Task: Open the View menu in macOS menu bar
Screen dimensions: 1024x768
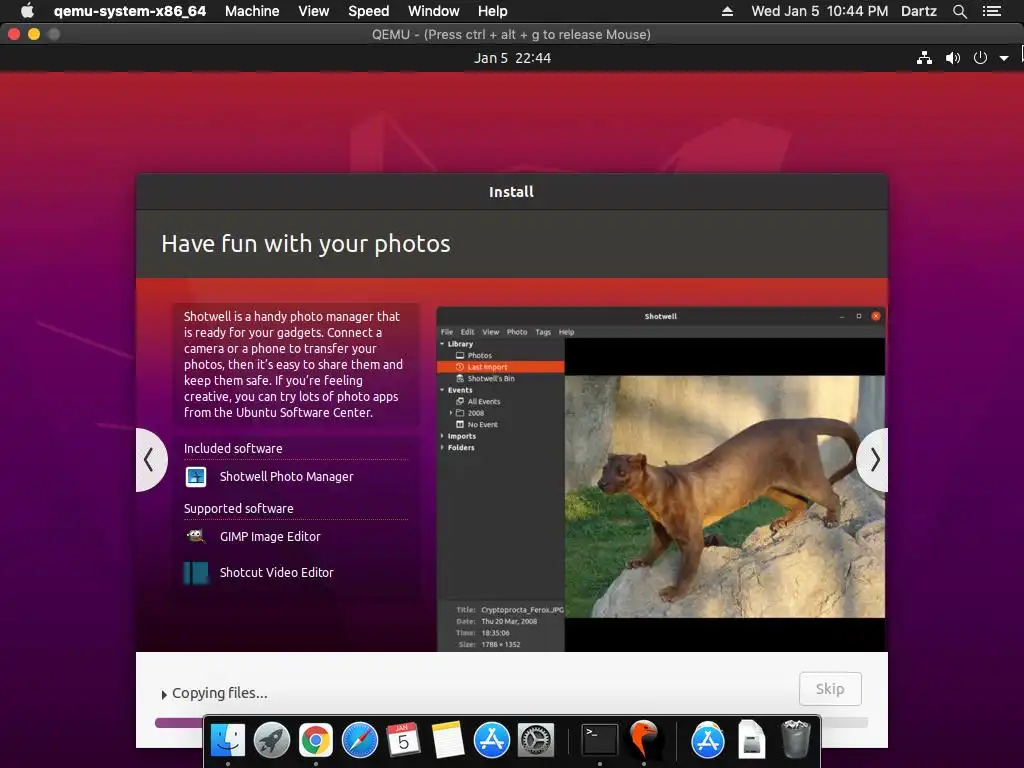Action: [313, 11]
